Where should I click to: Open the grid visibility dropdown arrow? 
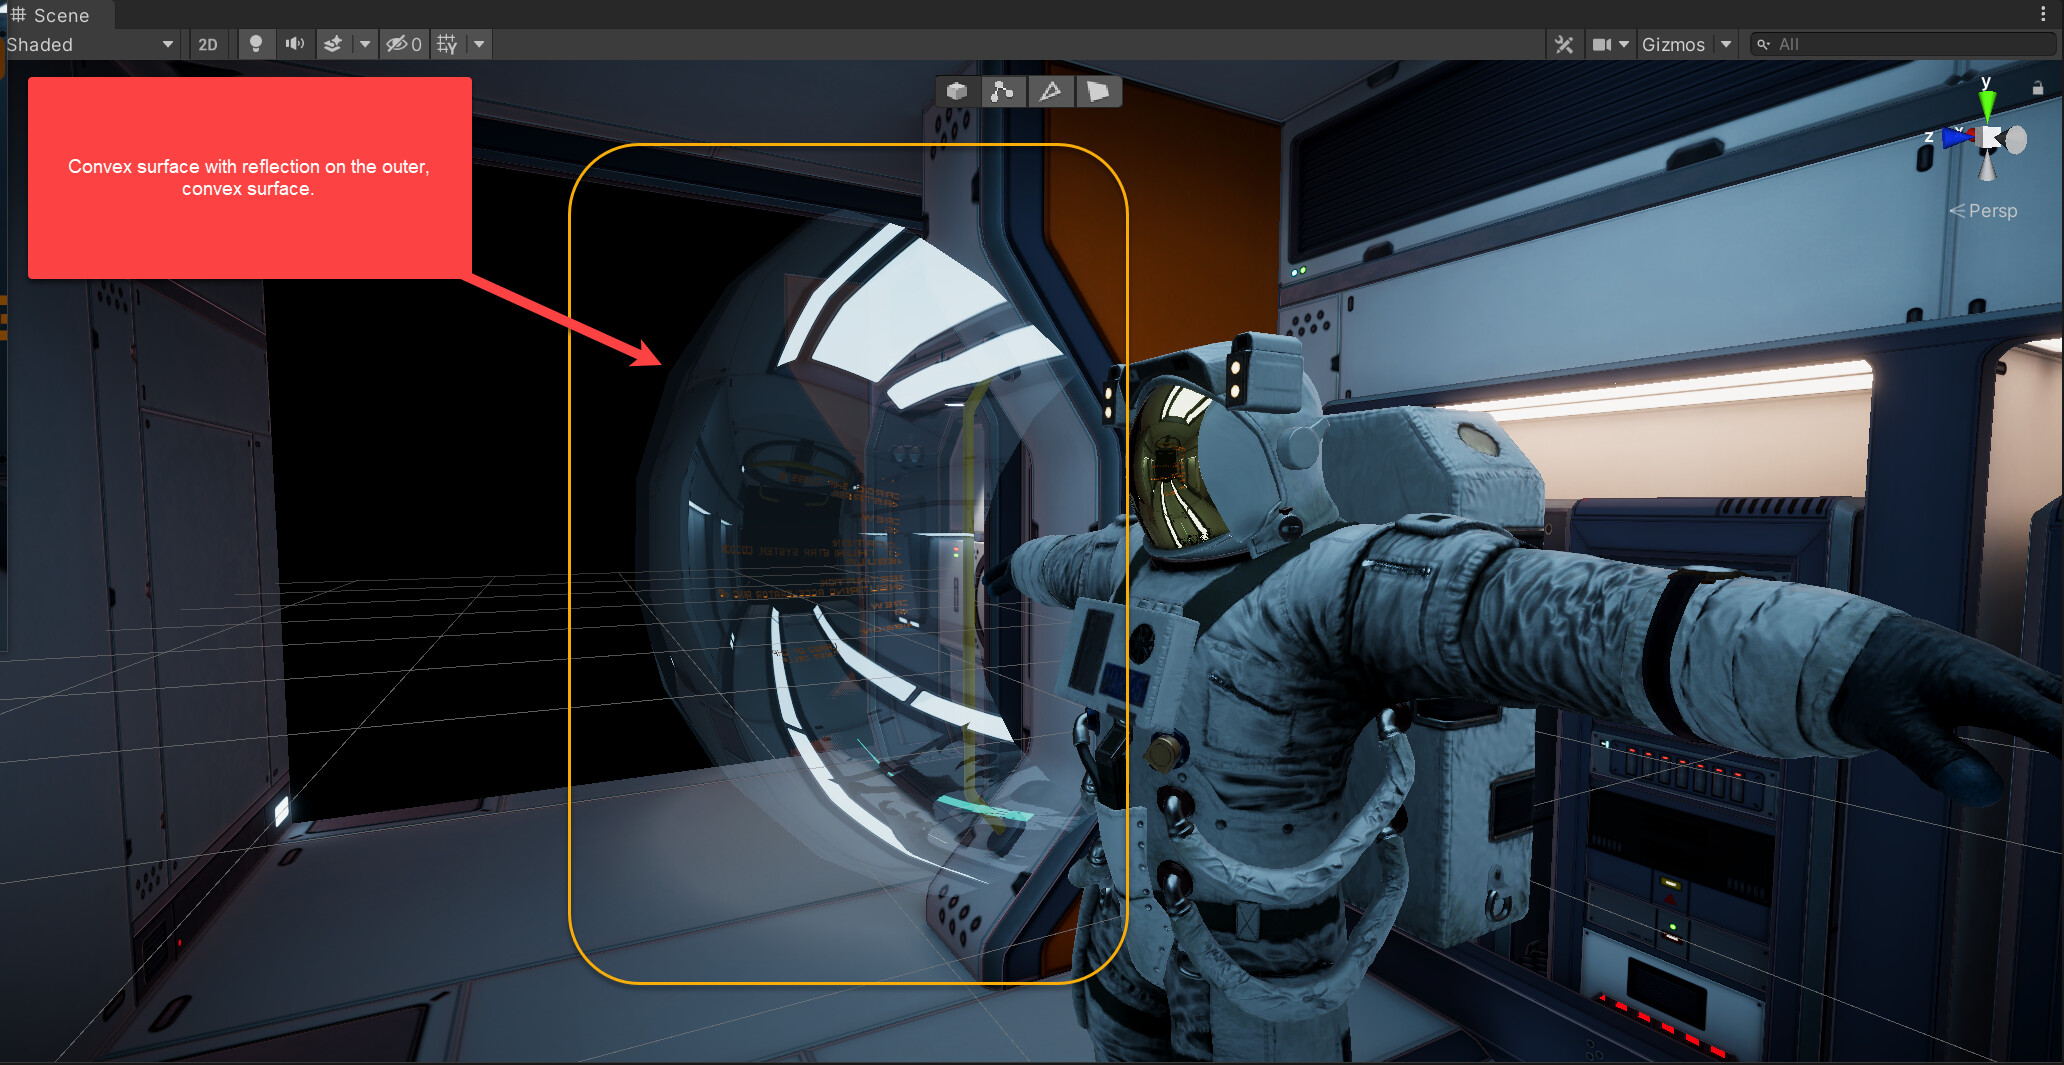click(x=479, y=44)
